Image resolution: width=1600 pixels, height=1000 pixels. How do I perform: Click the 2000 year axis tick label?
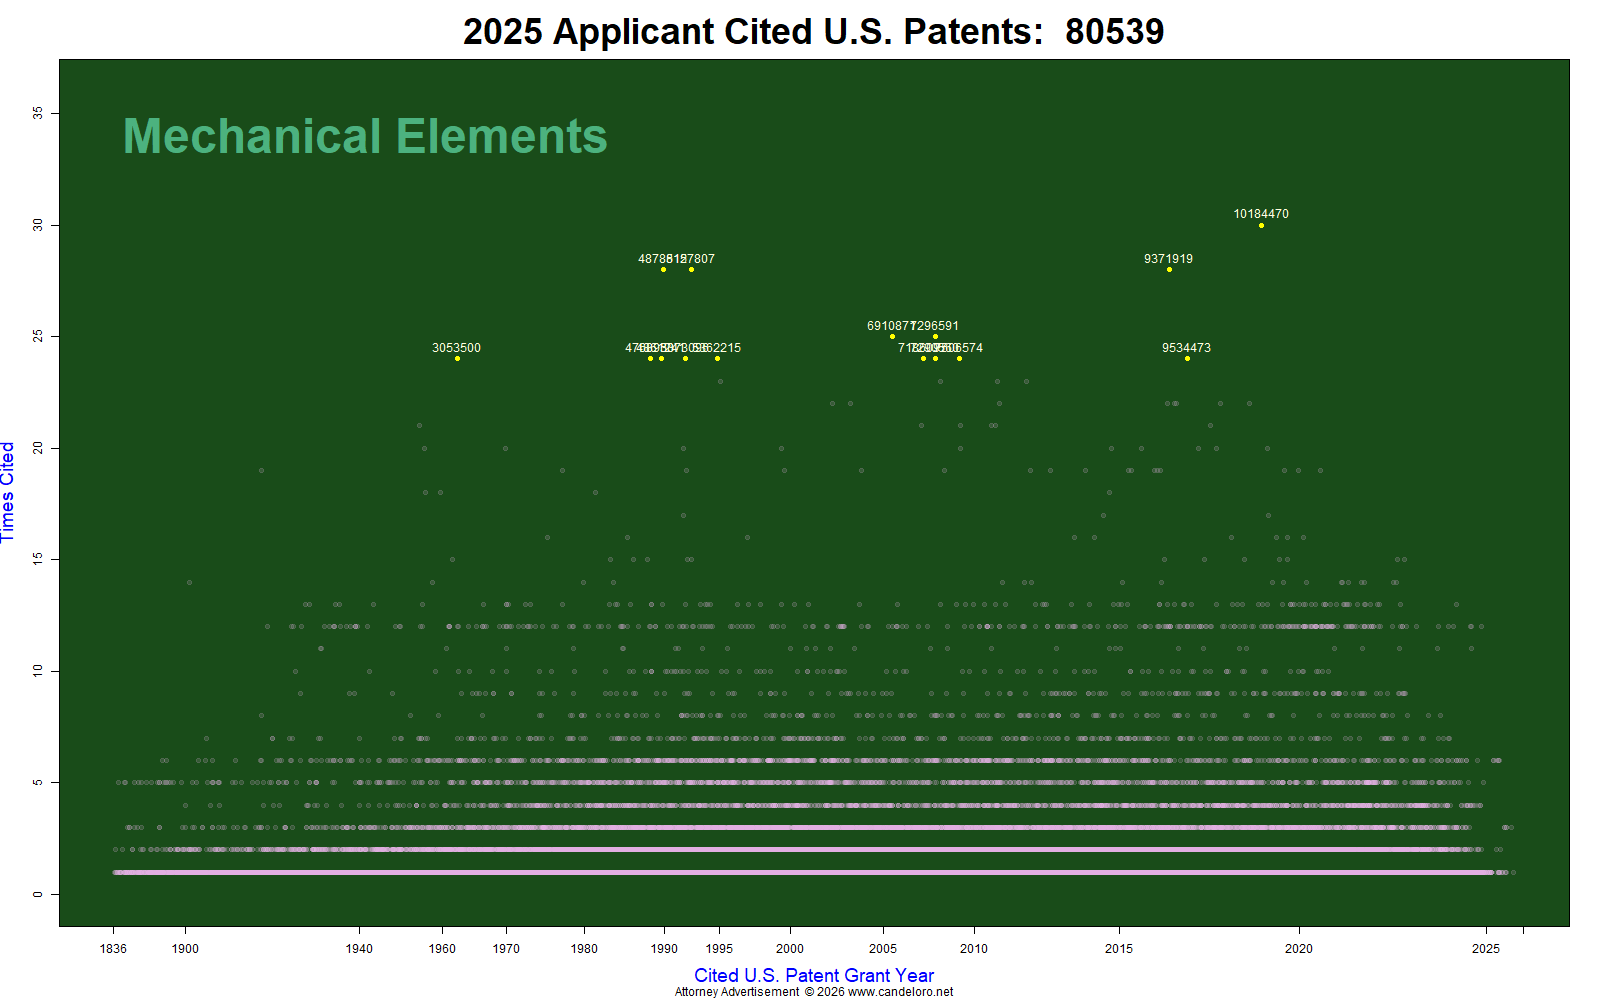click(x=790, y=949)
